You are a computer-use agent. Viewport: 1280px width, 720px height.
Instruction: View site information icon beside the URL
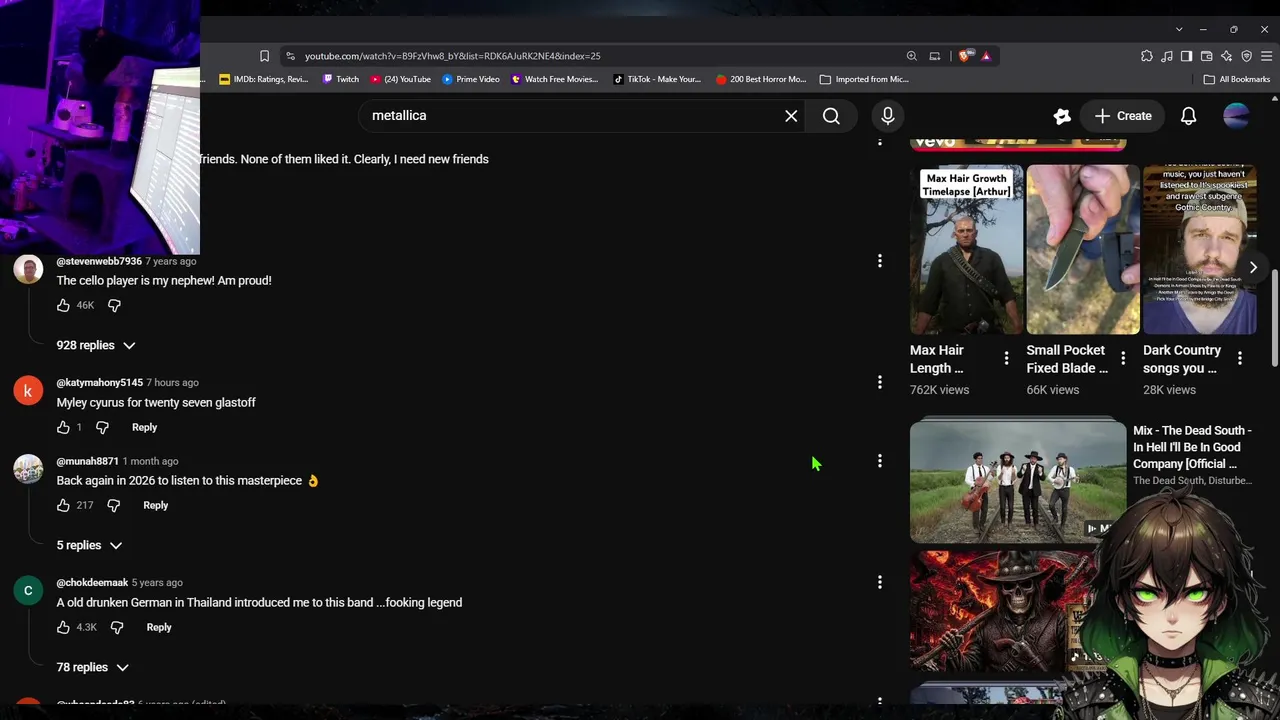coord(290,56)
